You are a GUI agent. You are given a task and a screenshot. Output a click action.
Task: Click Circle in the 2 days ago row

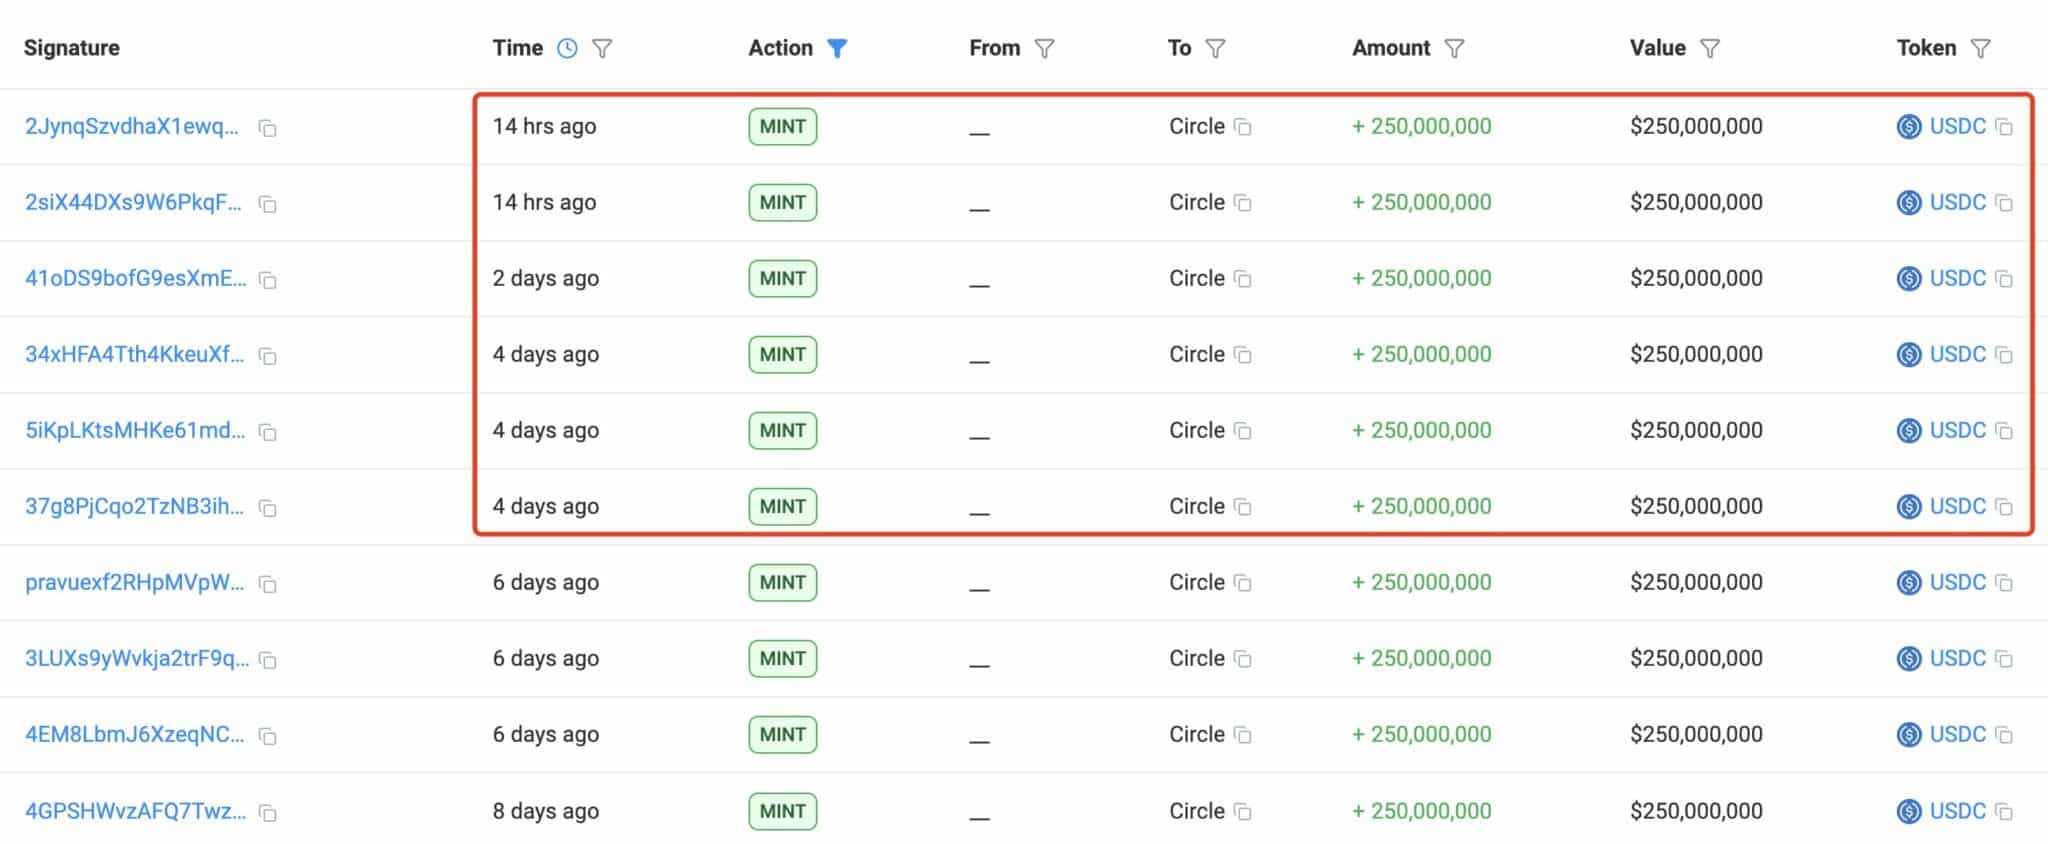click(x=1196, y=278)
